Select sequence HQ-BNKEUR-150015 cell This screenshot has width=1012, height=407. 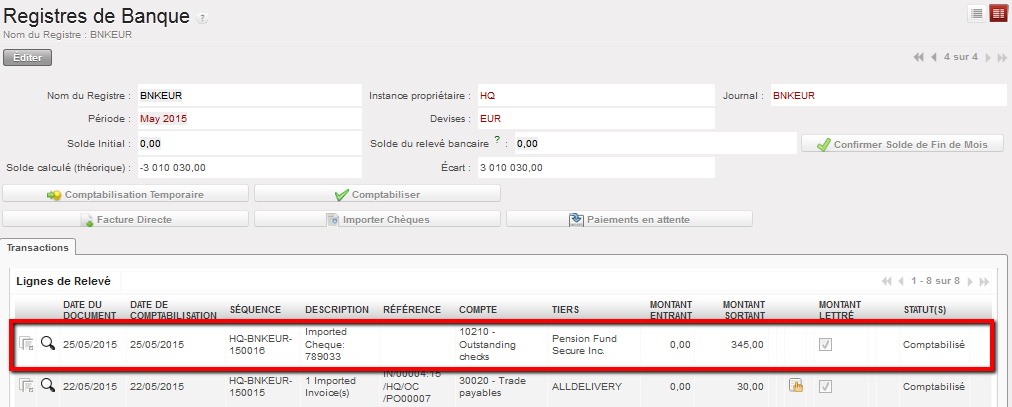coord(261,386)
